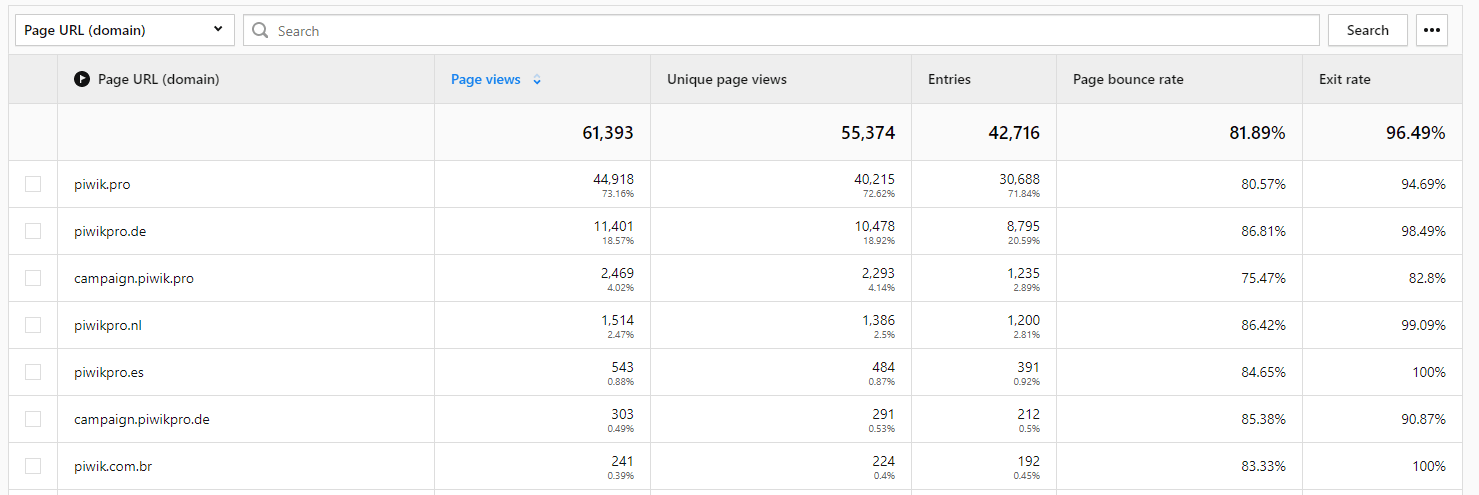Click the play icon beside Page URL header
The image size is (1479, 495).
[x=82, y=79]
